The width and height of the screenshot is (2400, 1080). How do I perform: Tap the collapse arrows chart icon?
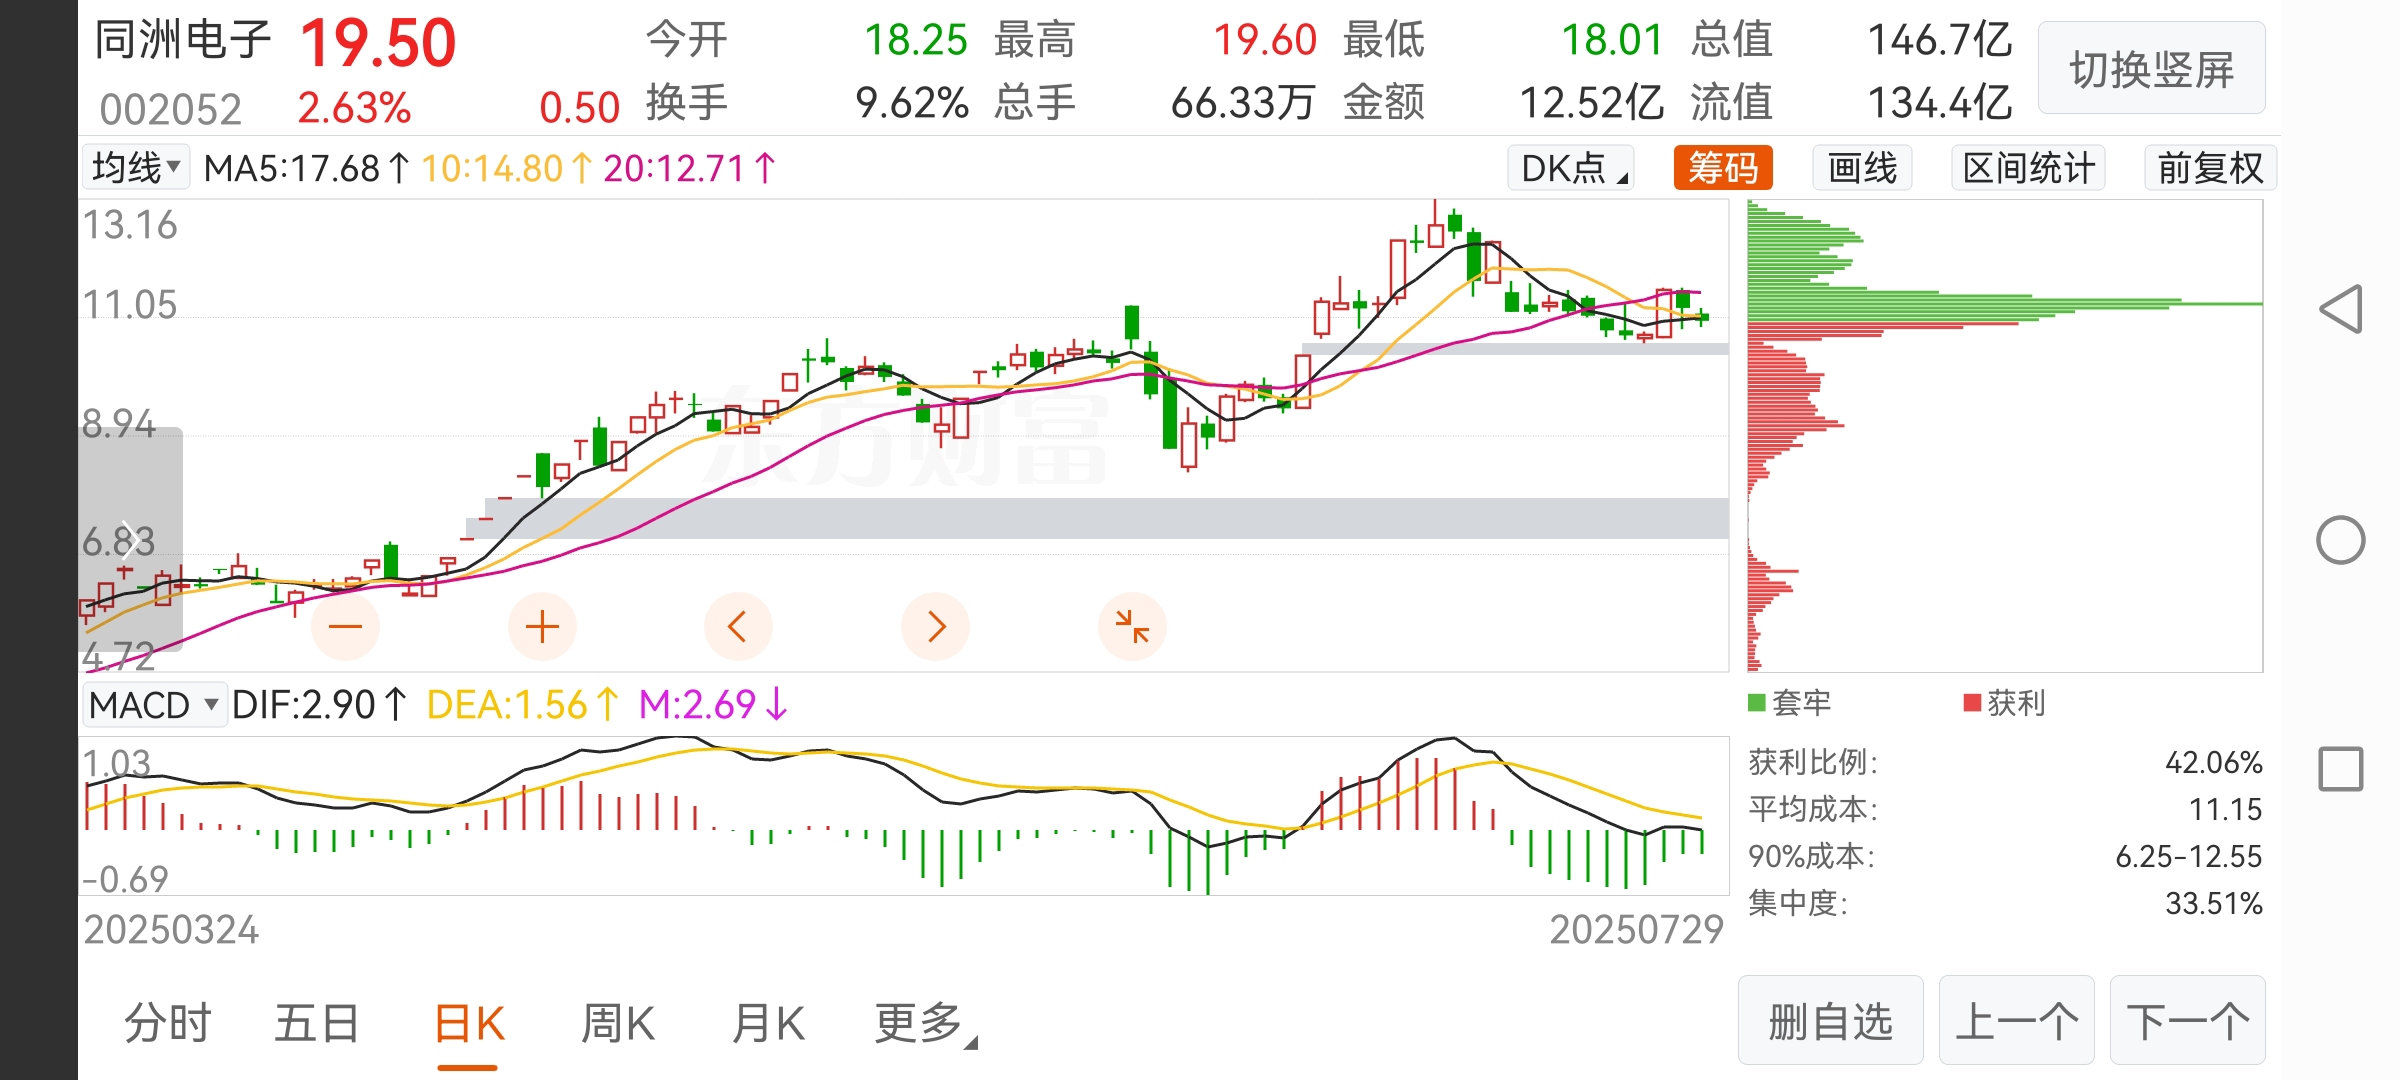pos(1132,627)
